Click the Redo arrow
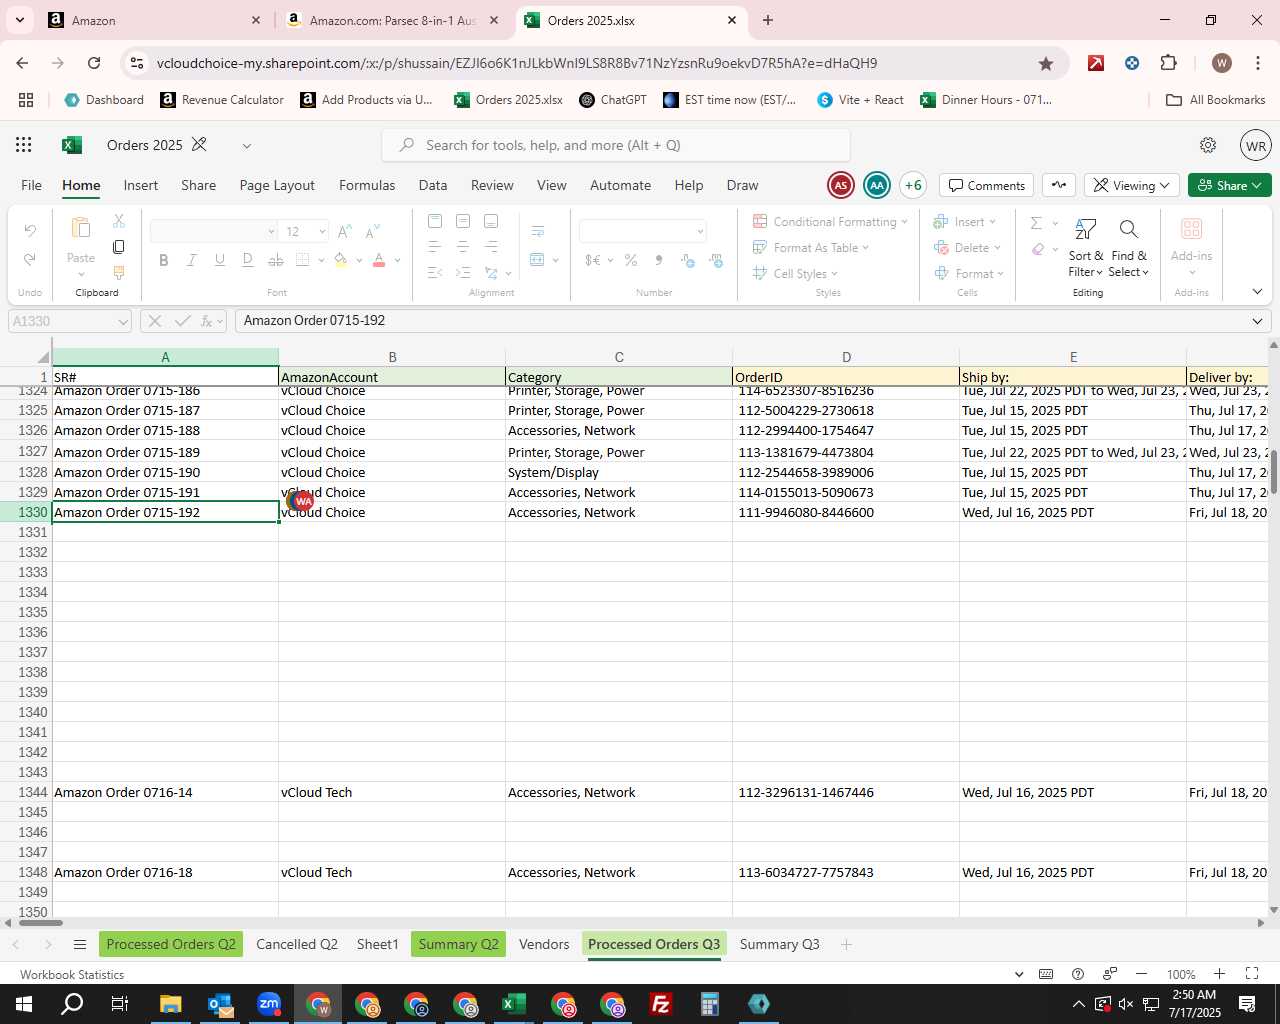1280x1024 pixels. point(30,259)
